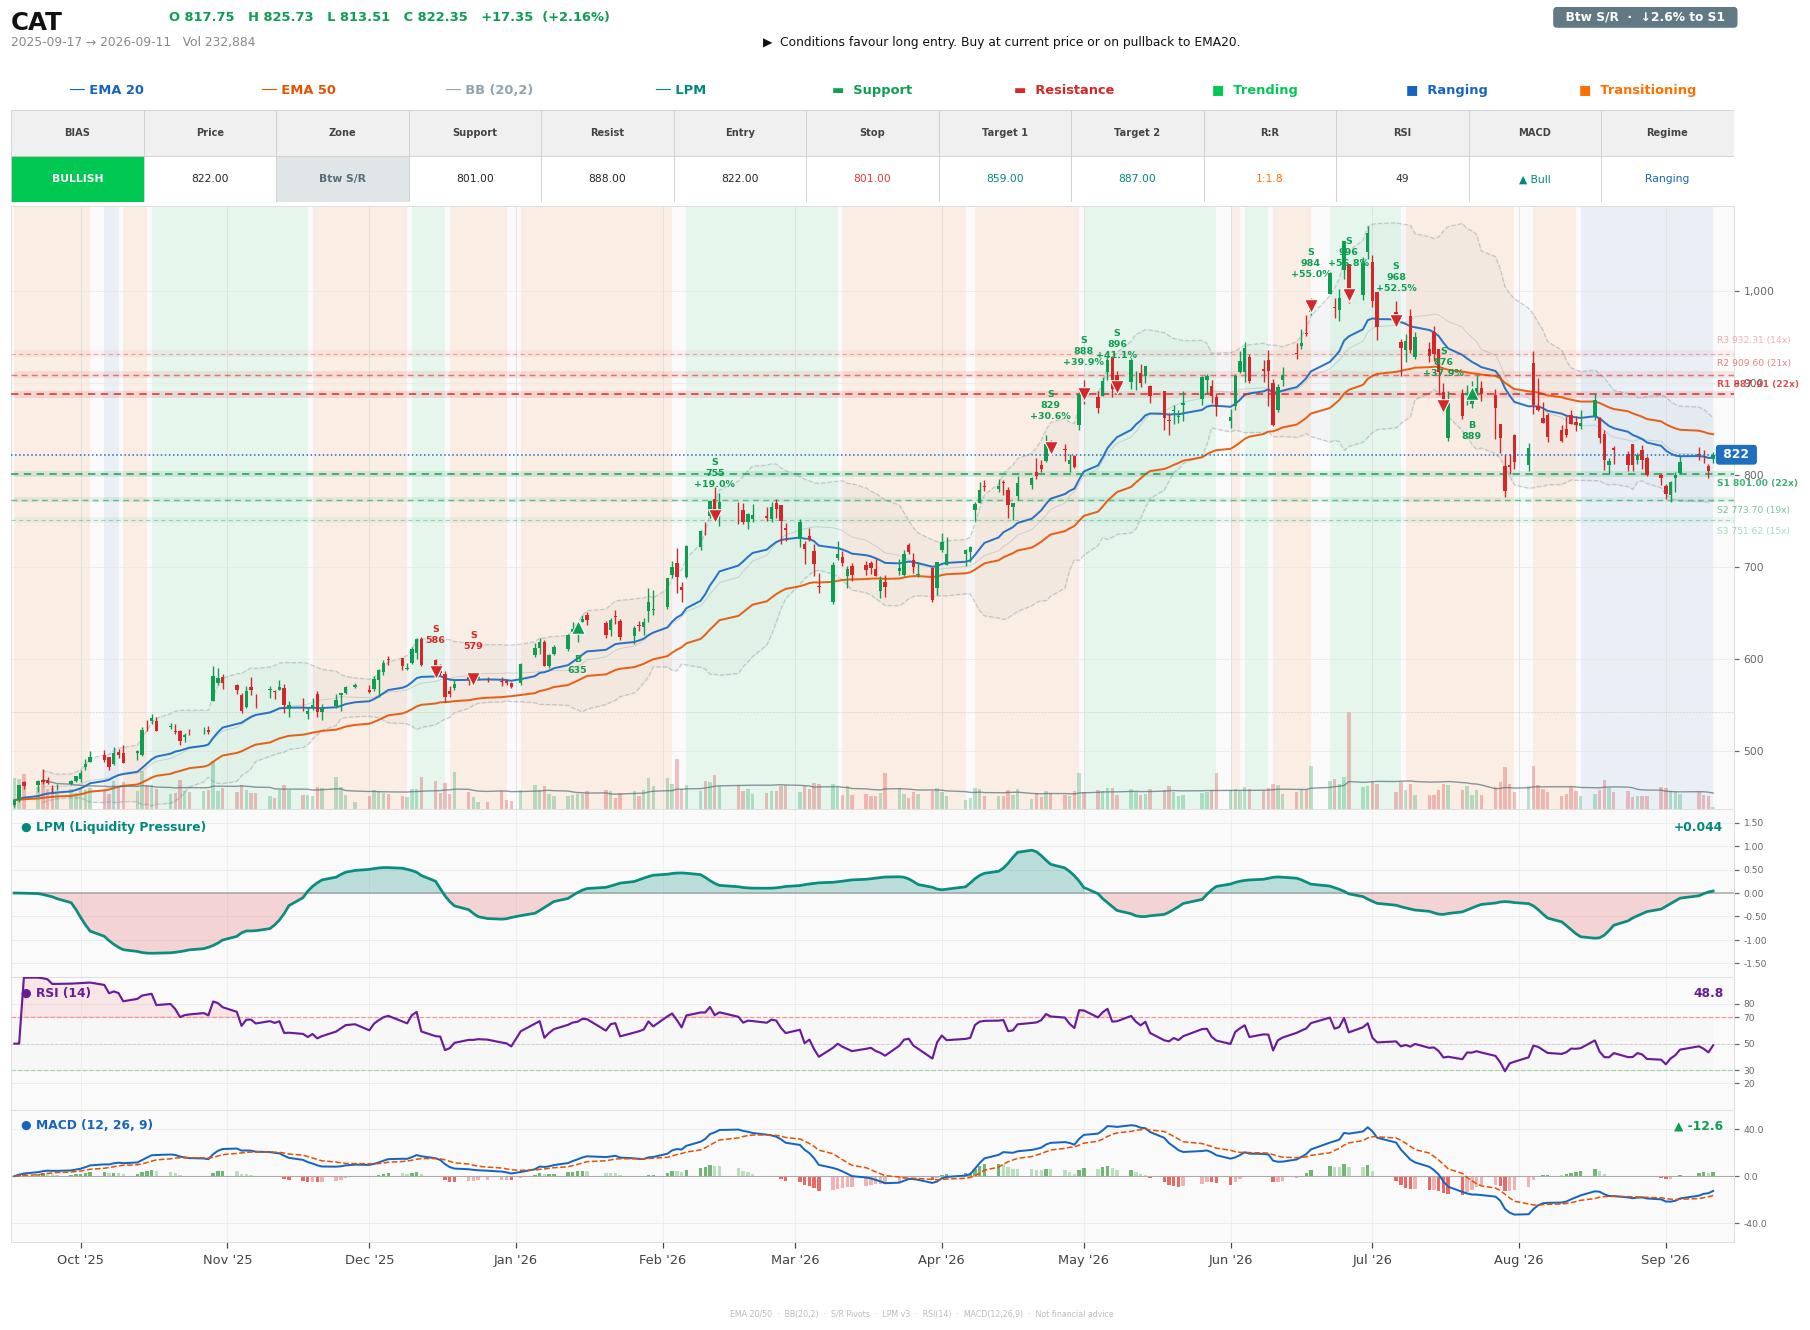
Task: Click the R3 932.31 (14x) resistance label
Action: [x=1753, y=340]
